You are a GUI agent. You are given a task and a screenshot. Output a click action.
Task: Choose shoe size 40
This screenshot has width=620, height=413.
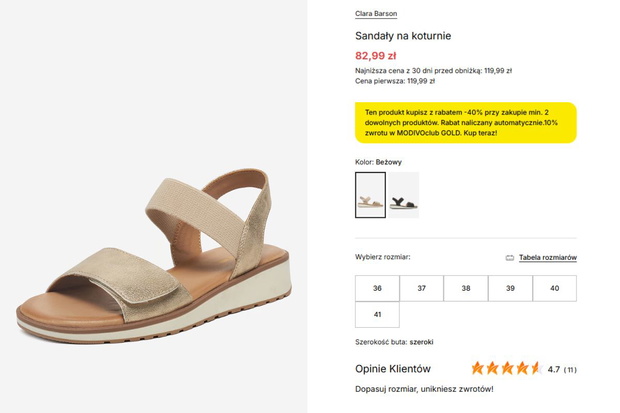pyautogui.click(x=554, y=288)
